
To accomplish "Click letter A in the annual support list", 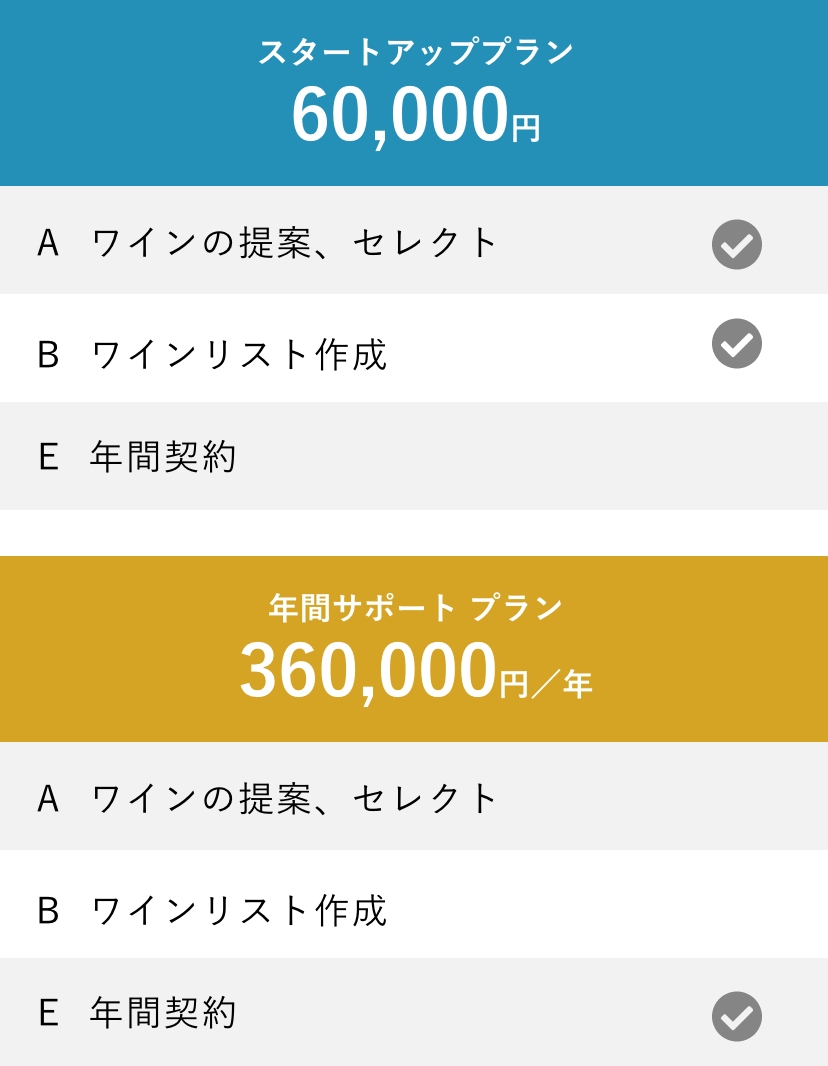I will coord(47,798).
